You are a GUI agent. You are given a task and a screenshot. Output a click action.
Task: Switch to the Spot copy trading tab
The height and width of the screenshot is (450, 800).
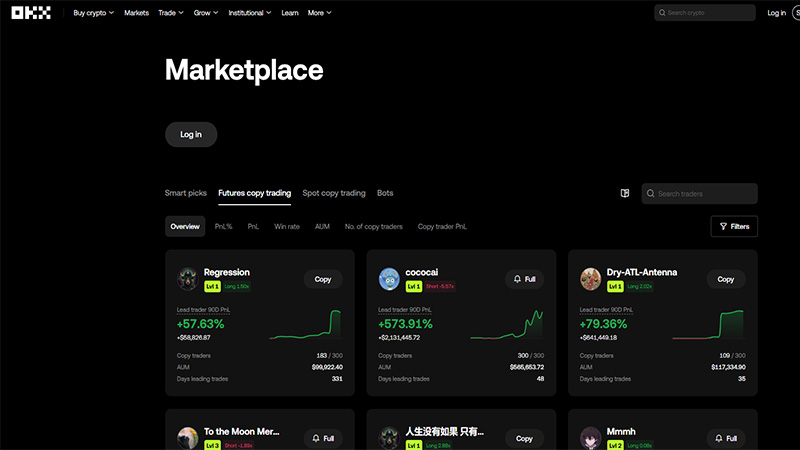pos(334,193)
